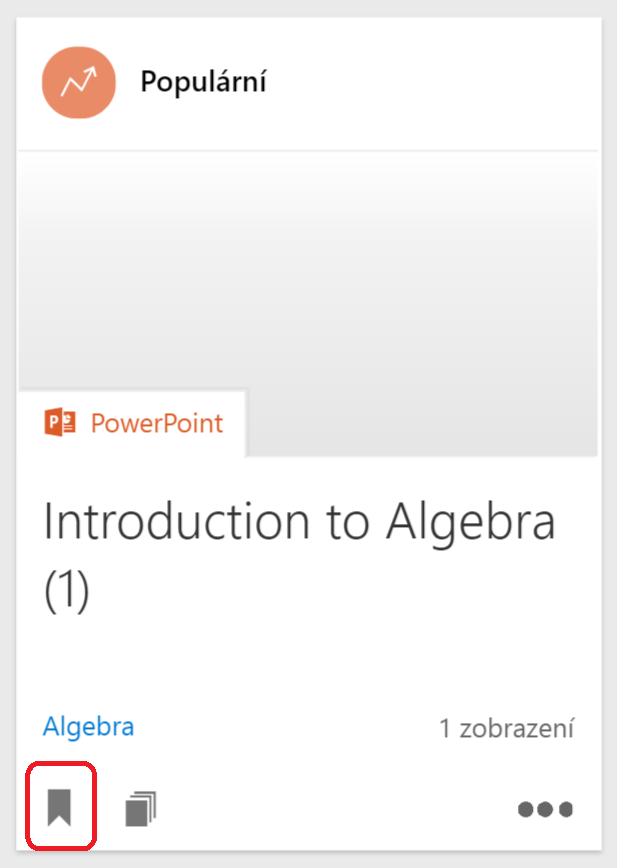Click the PowerPoint tab on the preview
Viewport: 617px width, 868px height.
coord(133,423)
